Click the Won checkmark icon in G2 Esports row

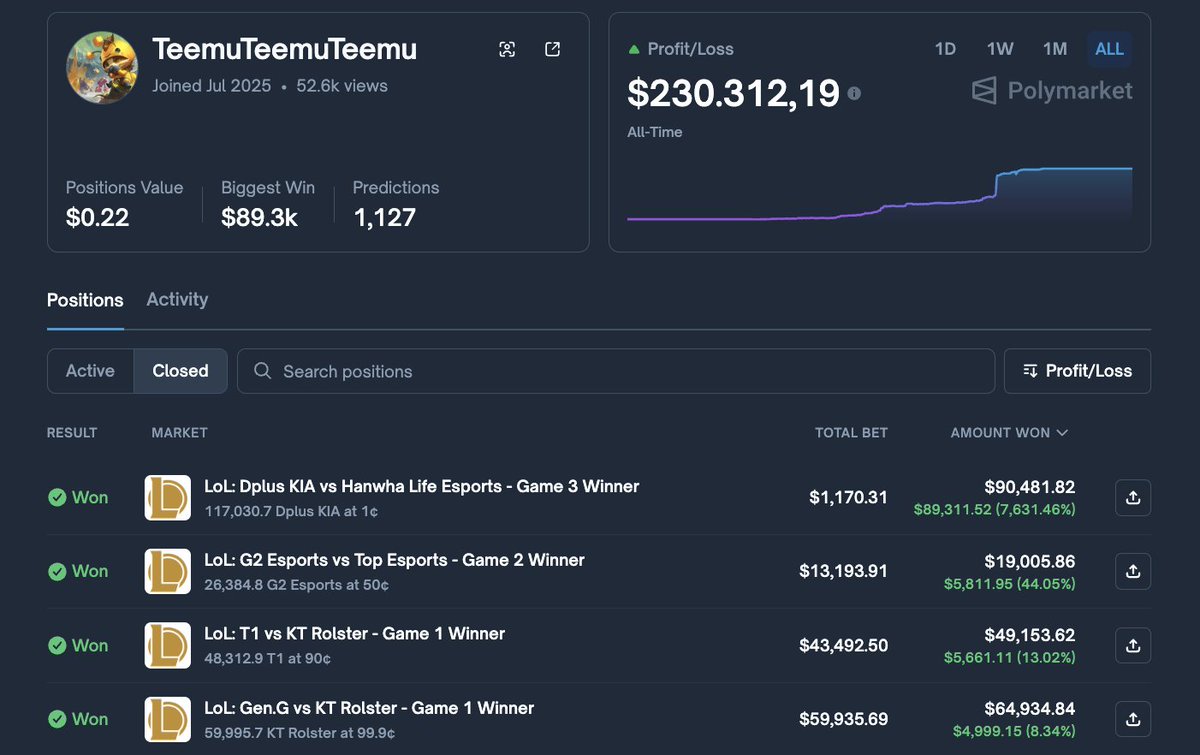(x=57, y=571)
